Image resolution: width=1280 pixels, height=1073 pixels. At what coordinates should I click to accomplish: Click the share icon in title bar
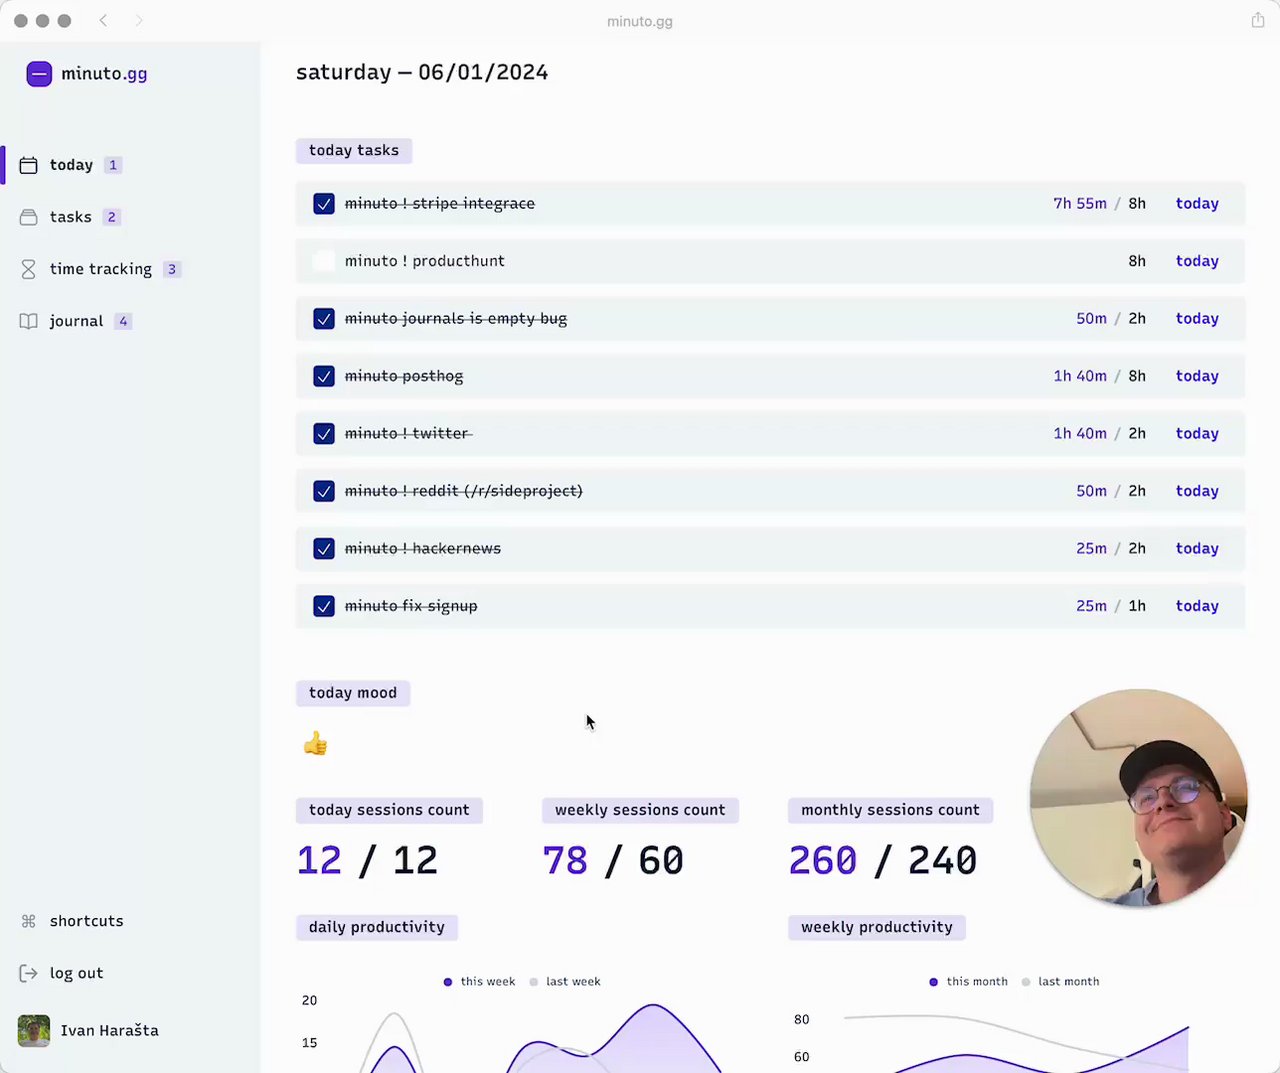(x=1258, y=20)
